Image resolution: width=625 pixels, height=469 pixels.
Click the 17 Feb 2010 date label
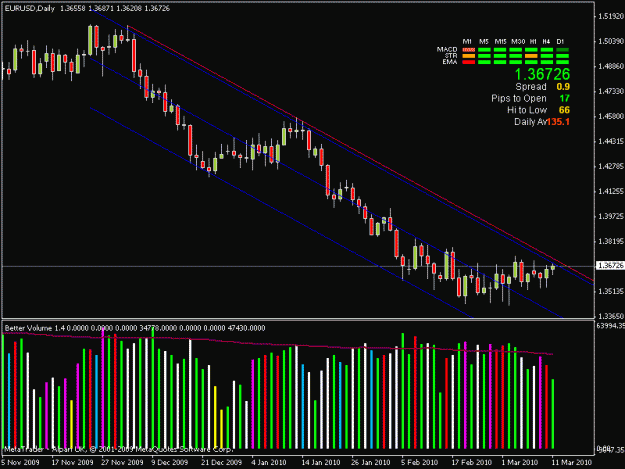pos(472,462)
